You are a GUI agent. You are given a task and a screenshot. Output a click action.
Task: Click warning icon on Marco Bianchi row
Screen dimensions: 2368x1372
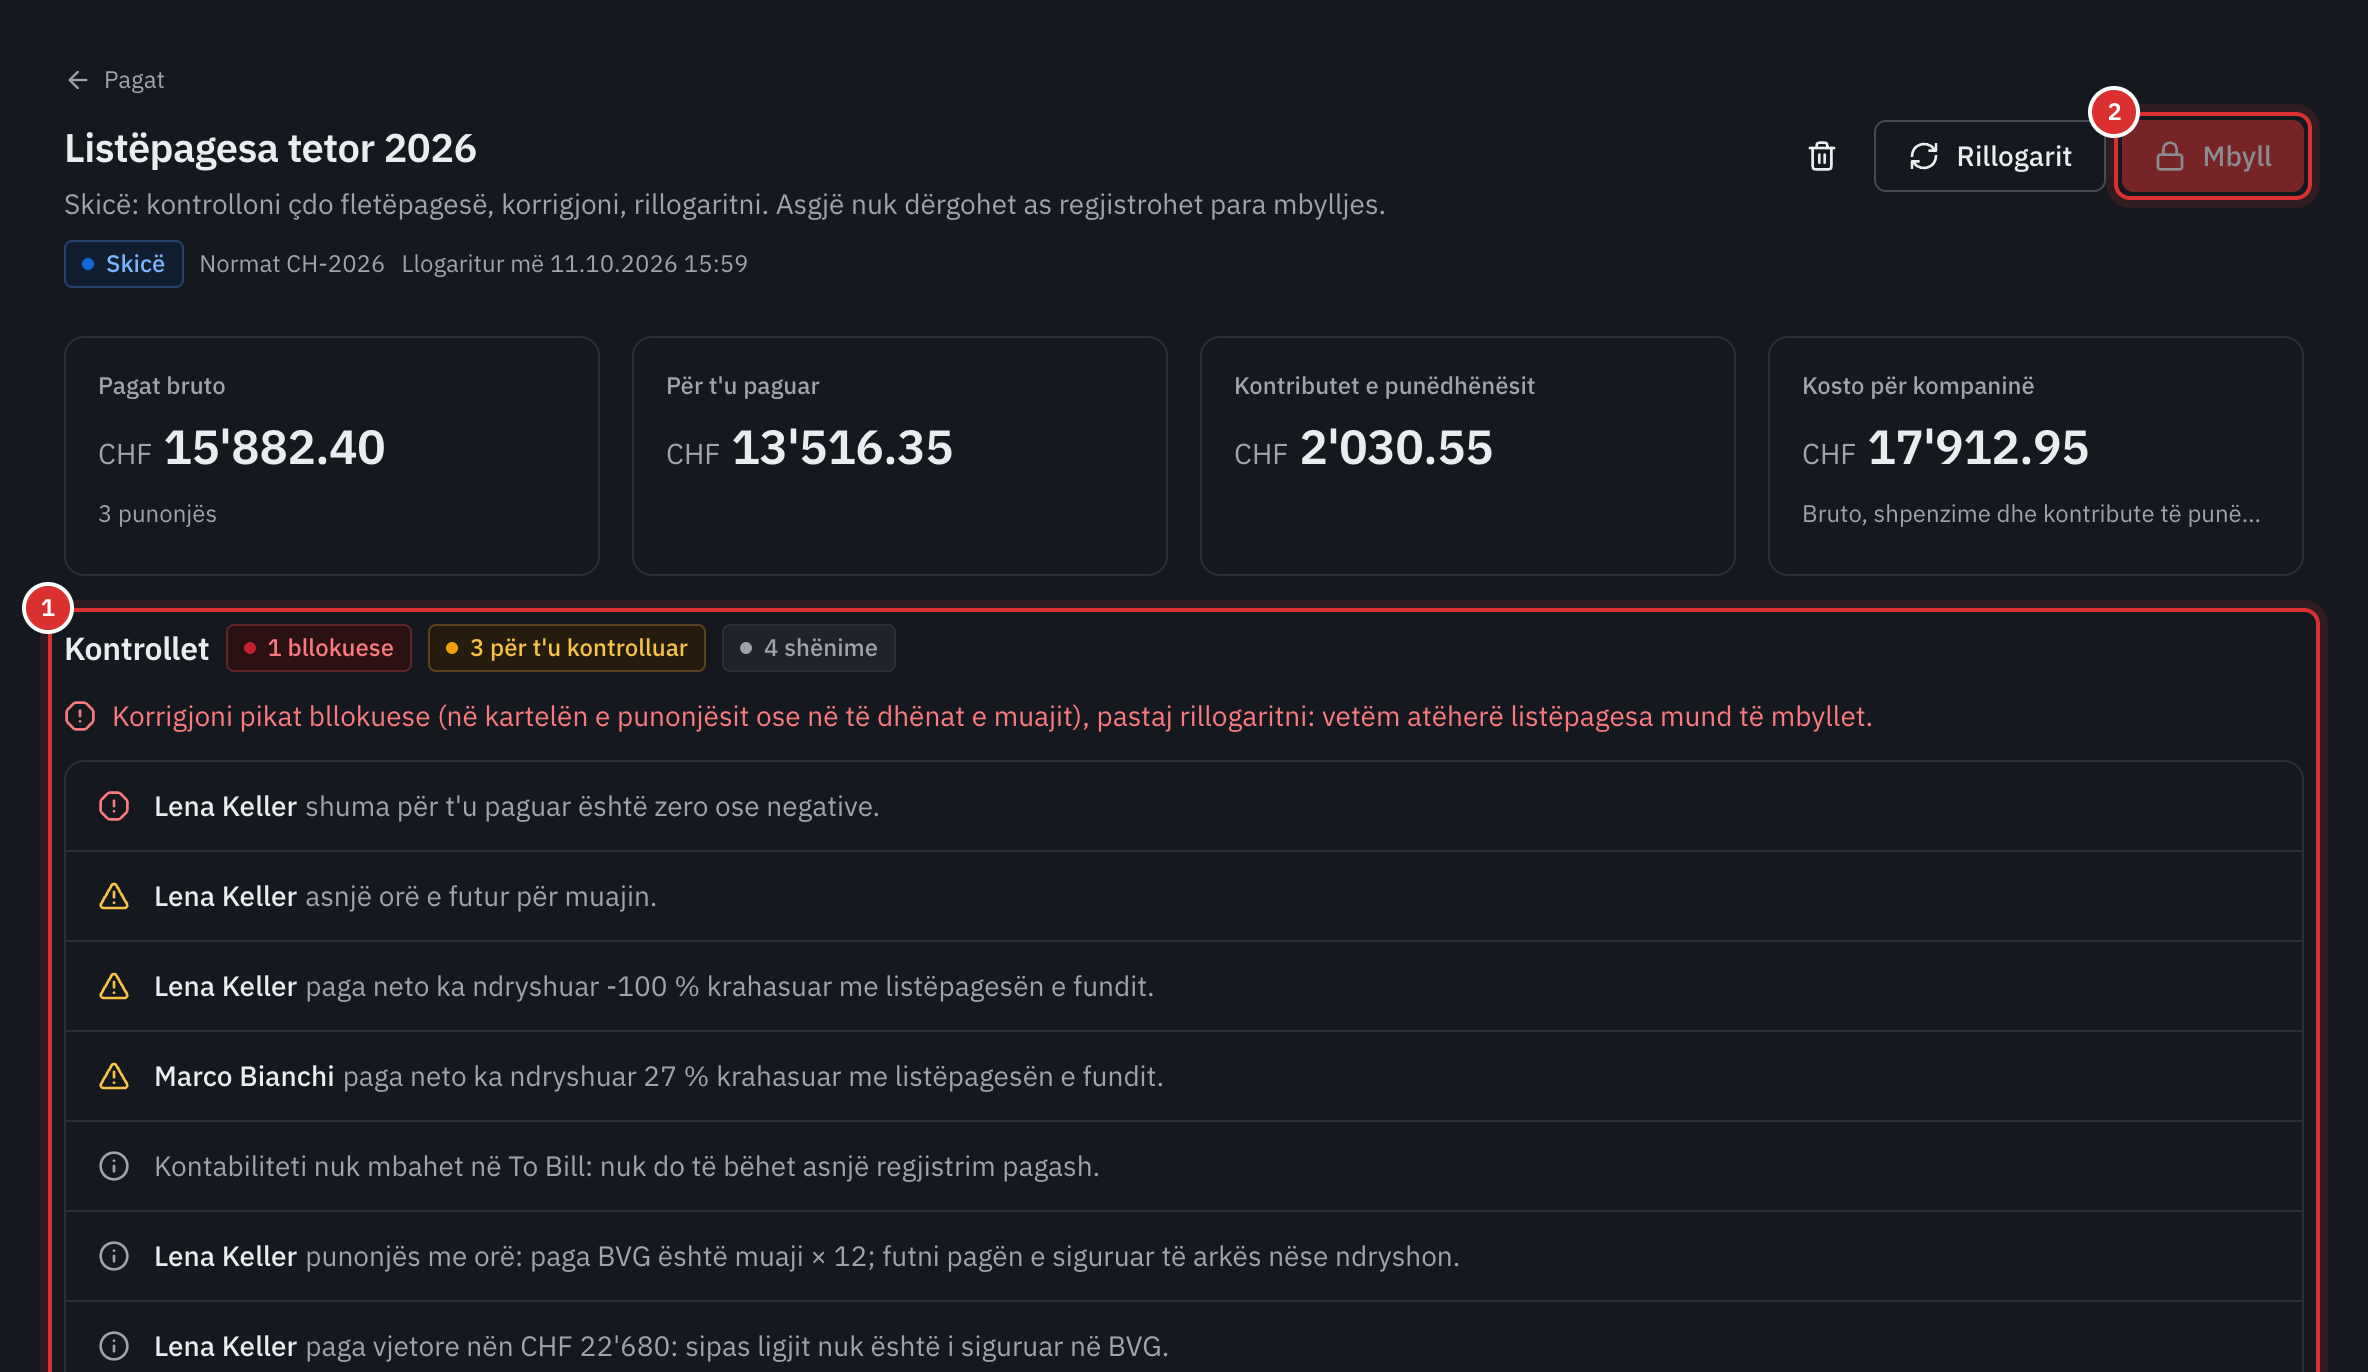(114, 1076)
